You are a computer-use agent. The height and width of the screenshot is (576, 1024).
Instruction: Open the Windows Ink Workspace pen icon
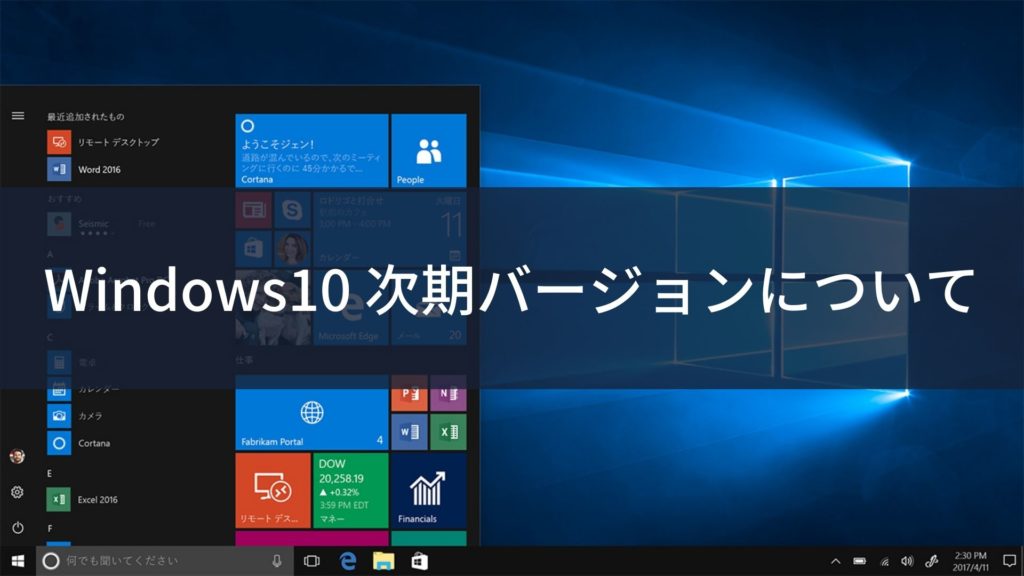tap(932, 561)
